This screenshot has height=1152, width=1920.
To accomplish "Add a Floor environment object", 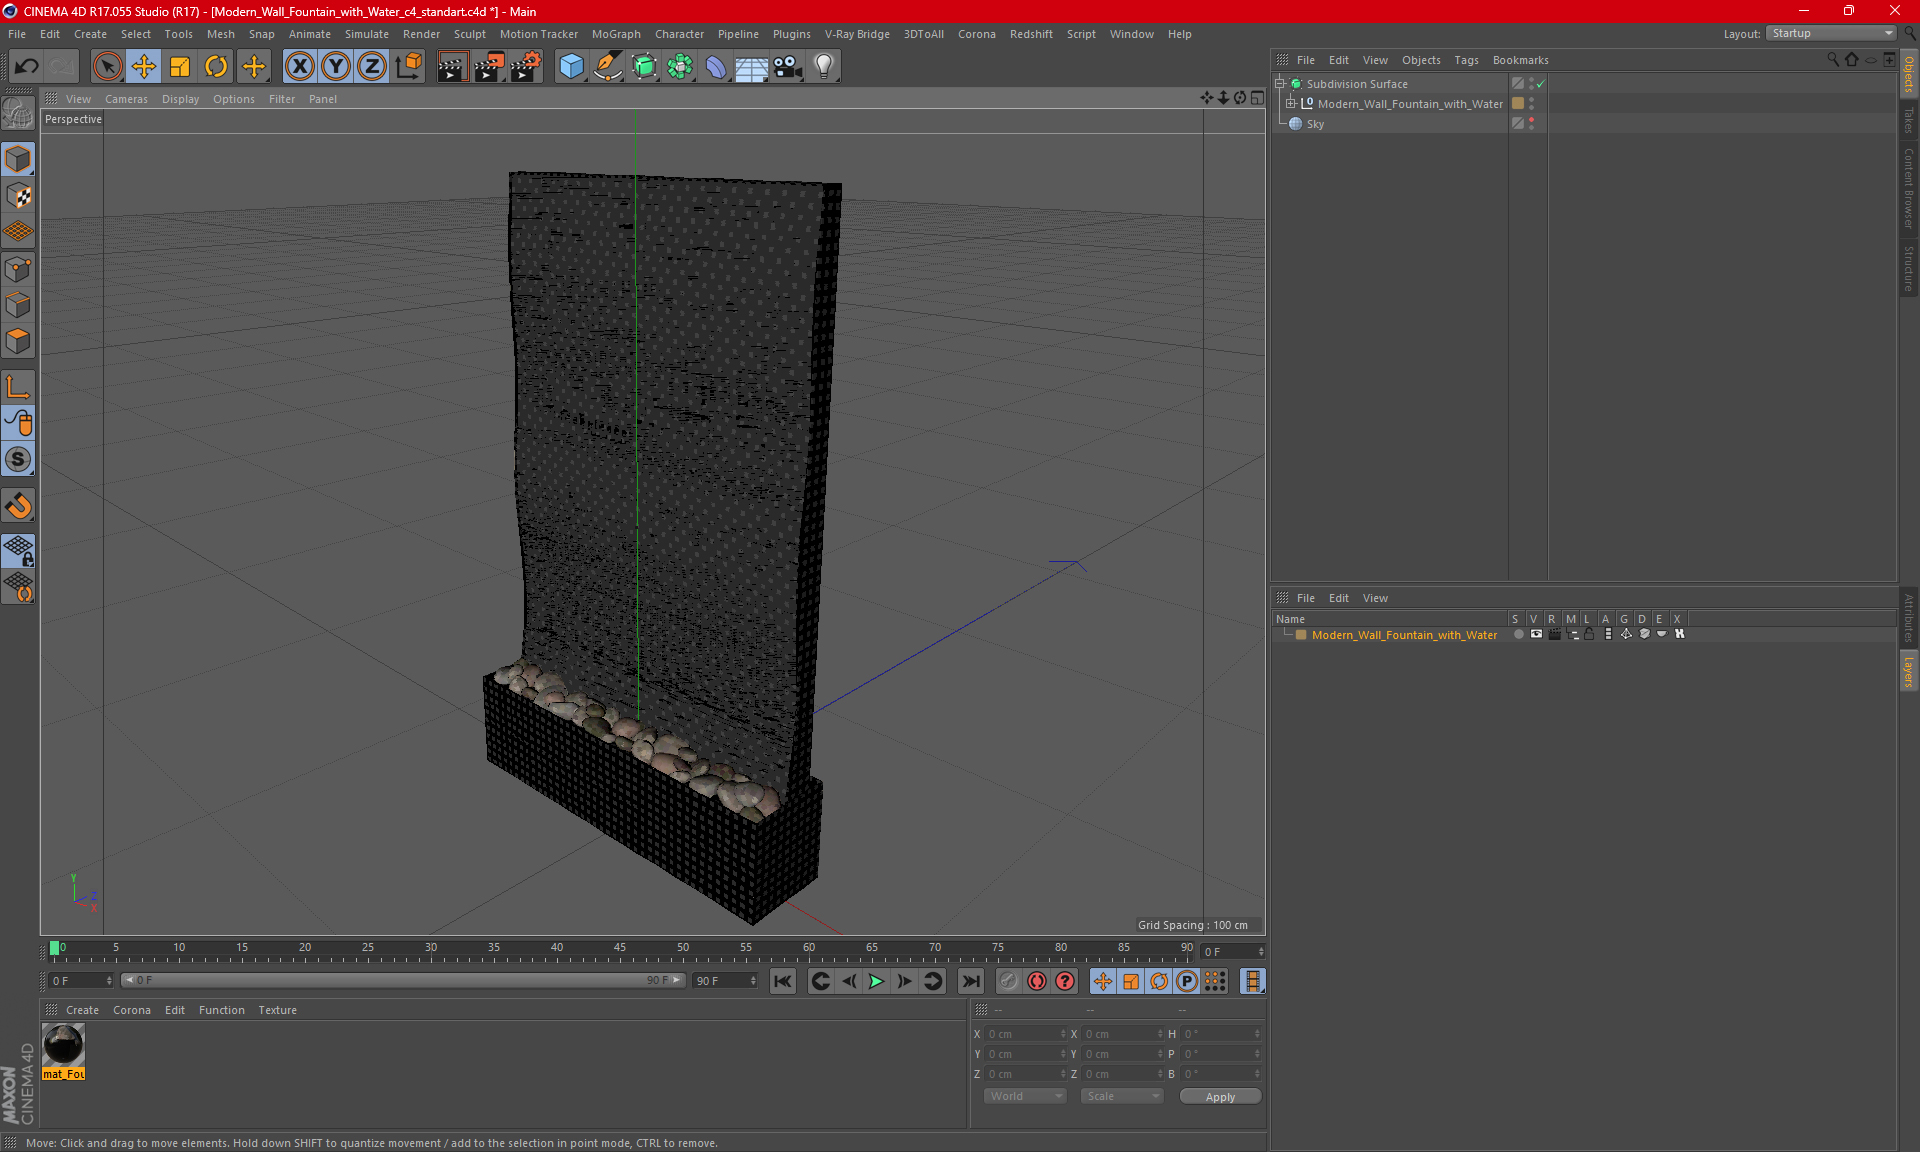I will tap(752, 67).
